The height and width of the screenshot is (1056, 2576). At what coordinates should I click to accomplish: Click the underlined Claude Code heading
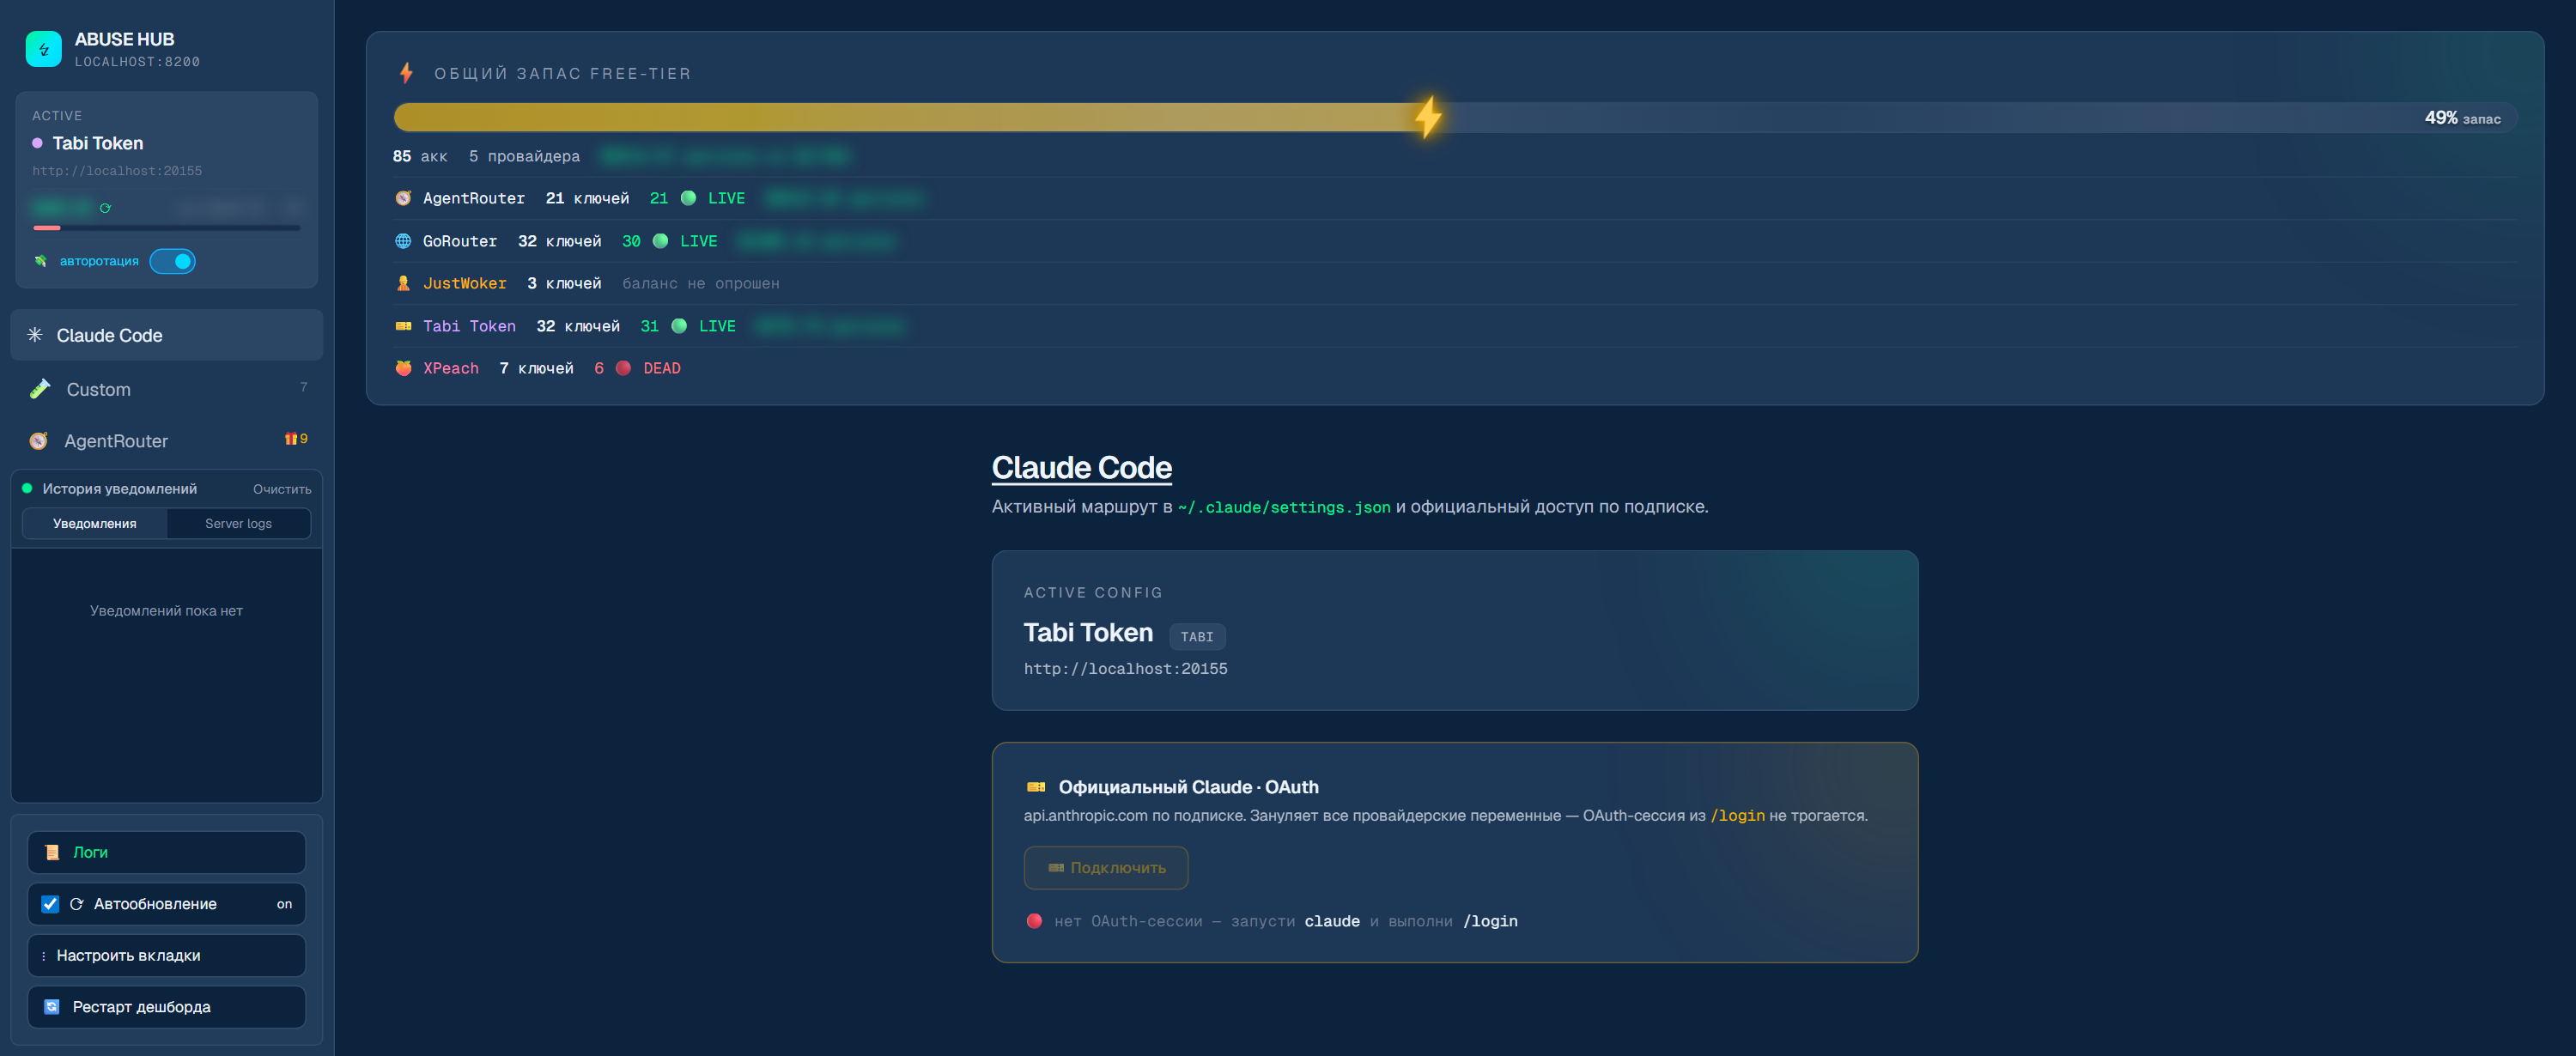[1081, 468]
